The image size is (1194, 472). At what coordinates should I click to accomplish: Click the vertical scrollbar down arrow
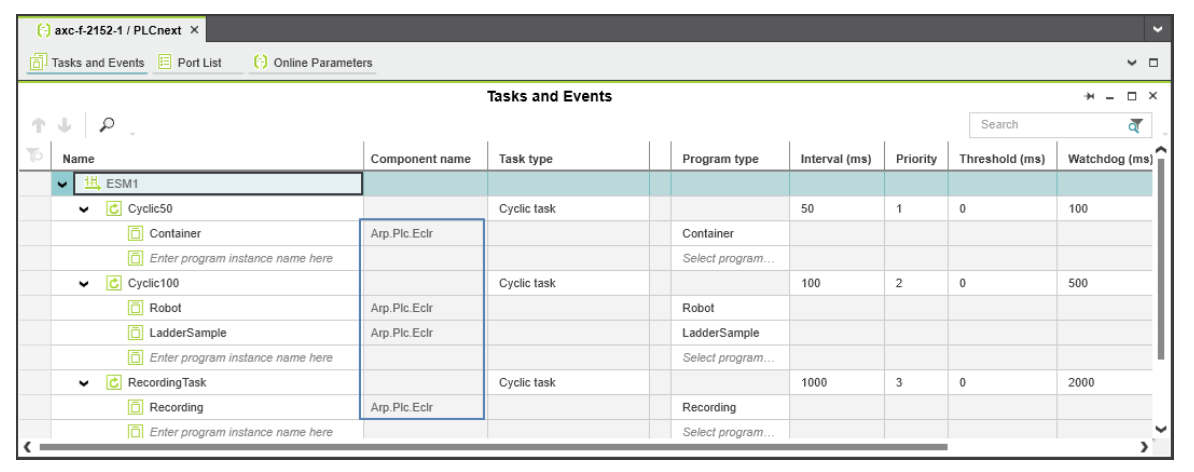click(1160, 429)
